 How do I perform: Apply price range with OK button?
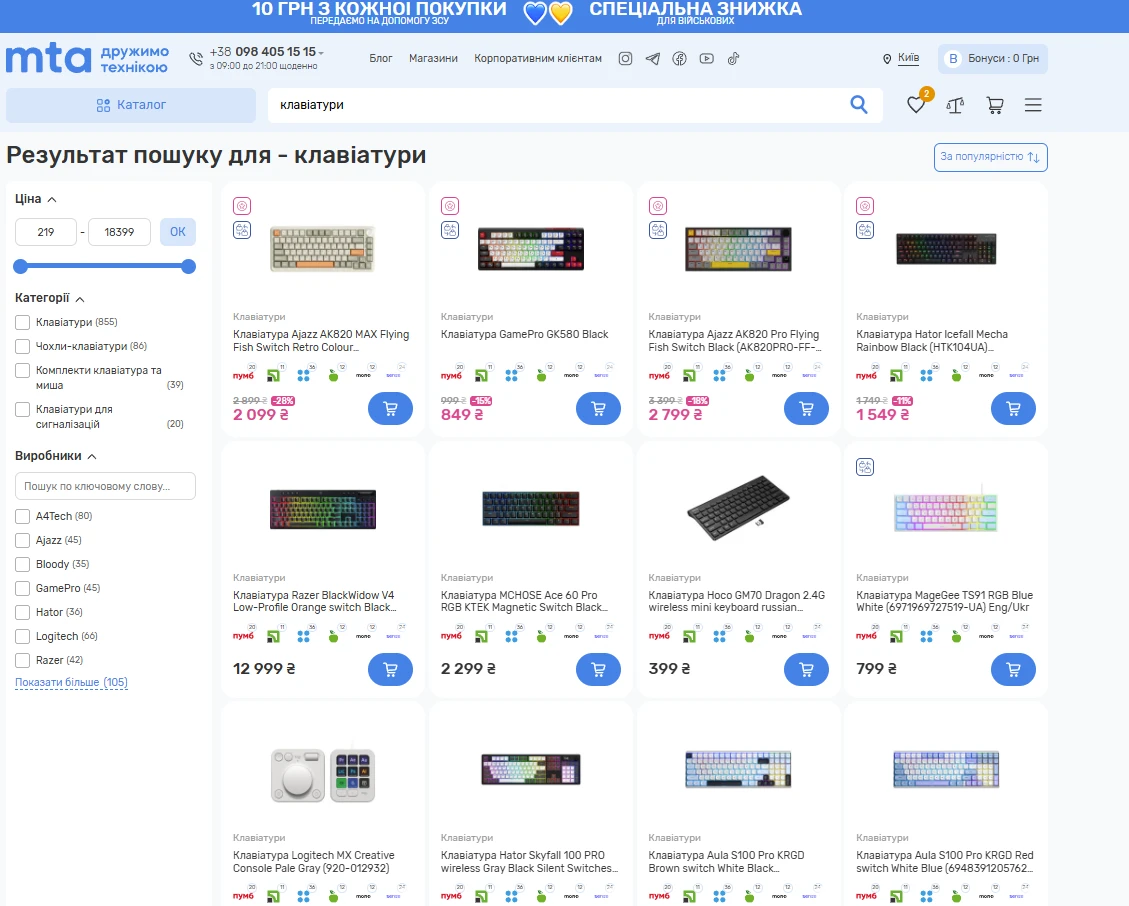[x=178, y=232]
